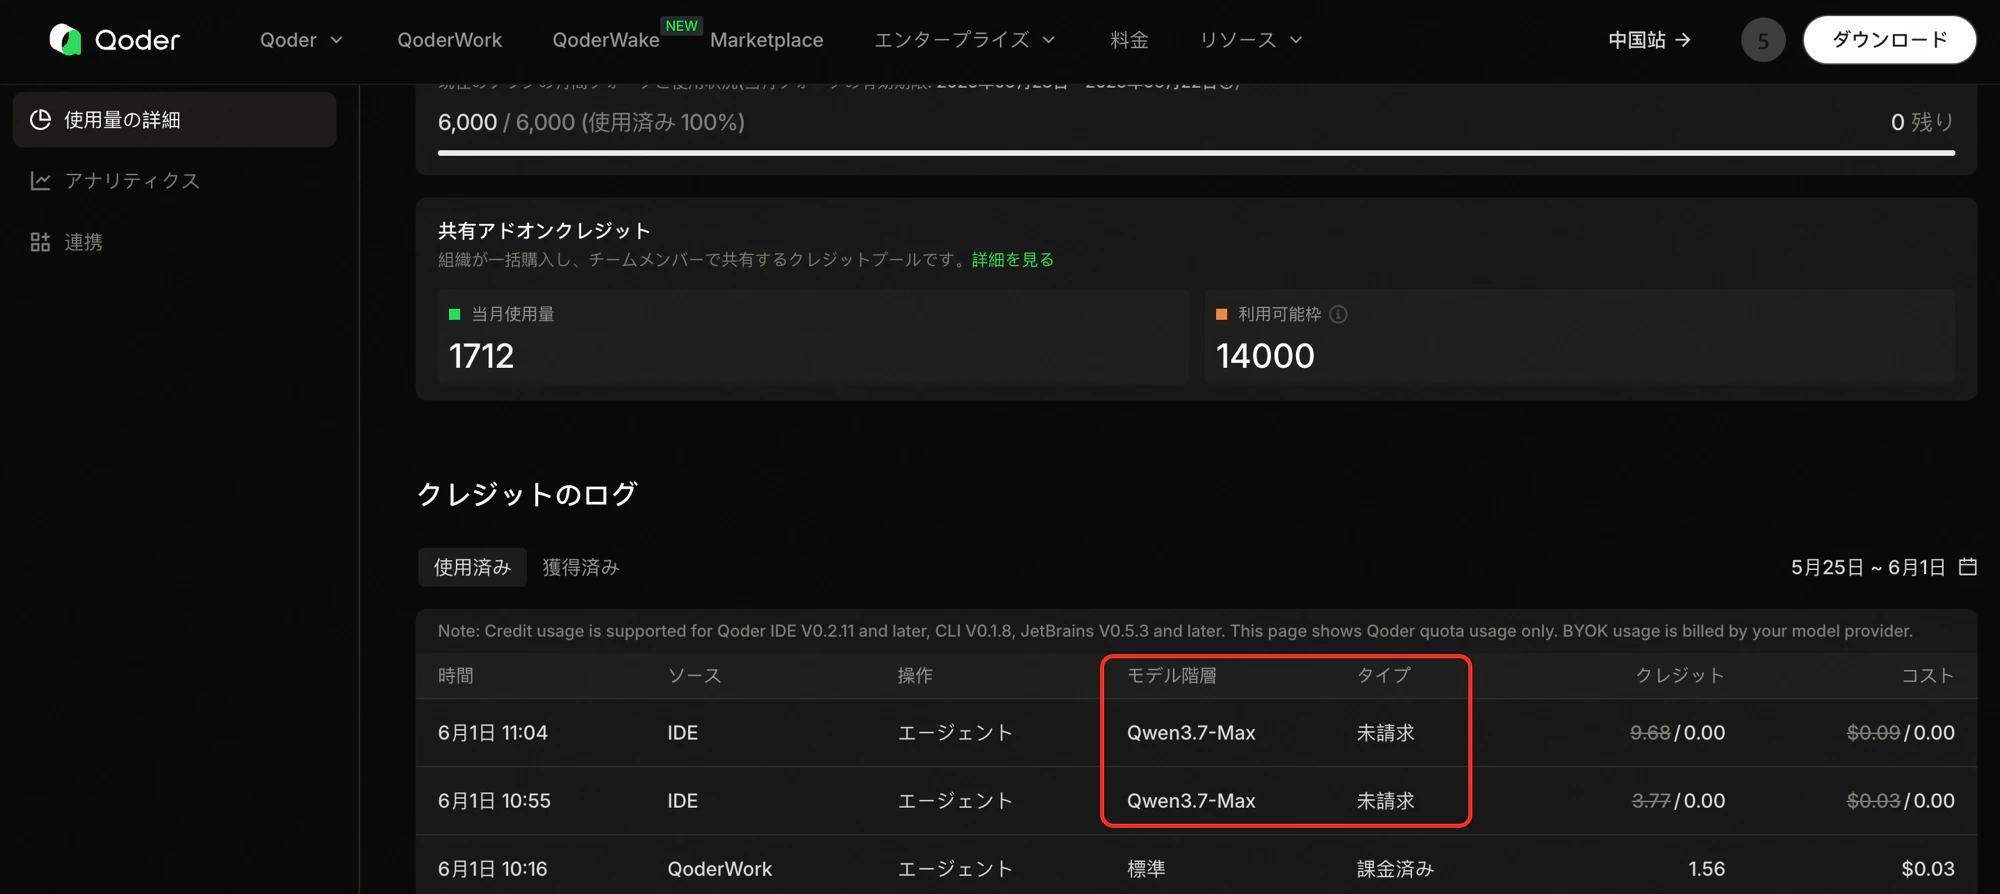Viewport: 2000px width, 894px height.
Task: Click the analytics chart icon in sidebar
Action: [x=40, y=181]
